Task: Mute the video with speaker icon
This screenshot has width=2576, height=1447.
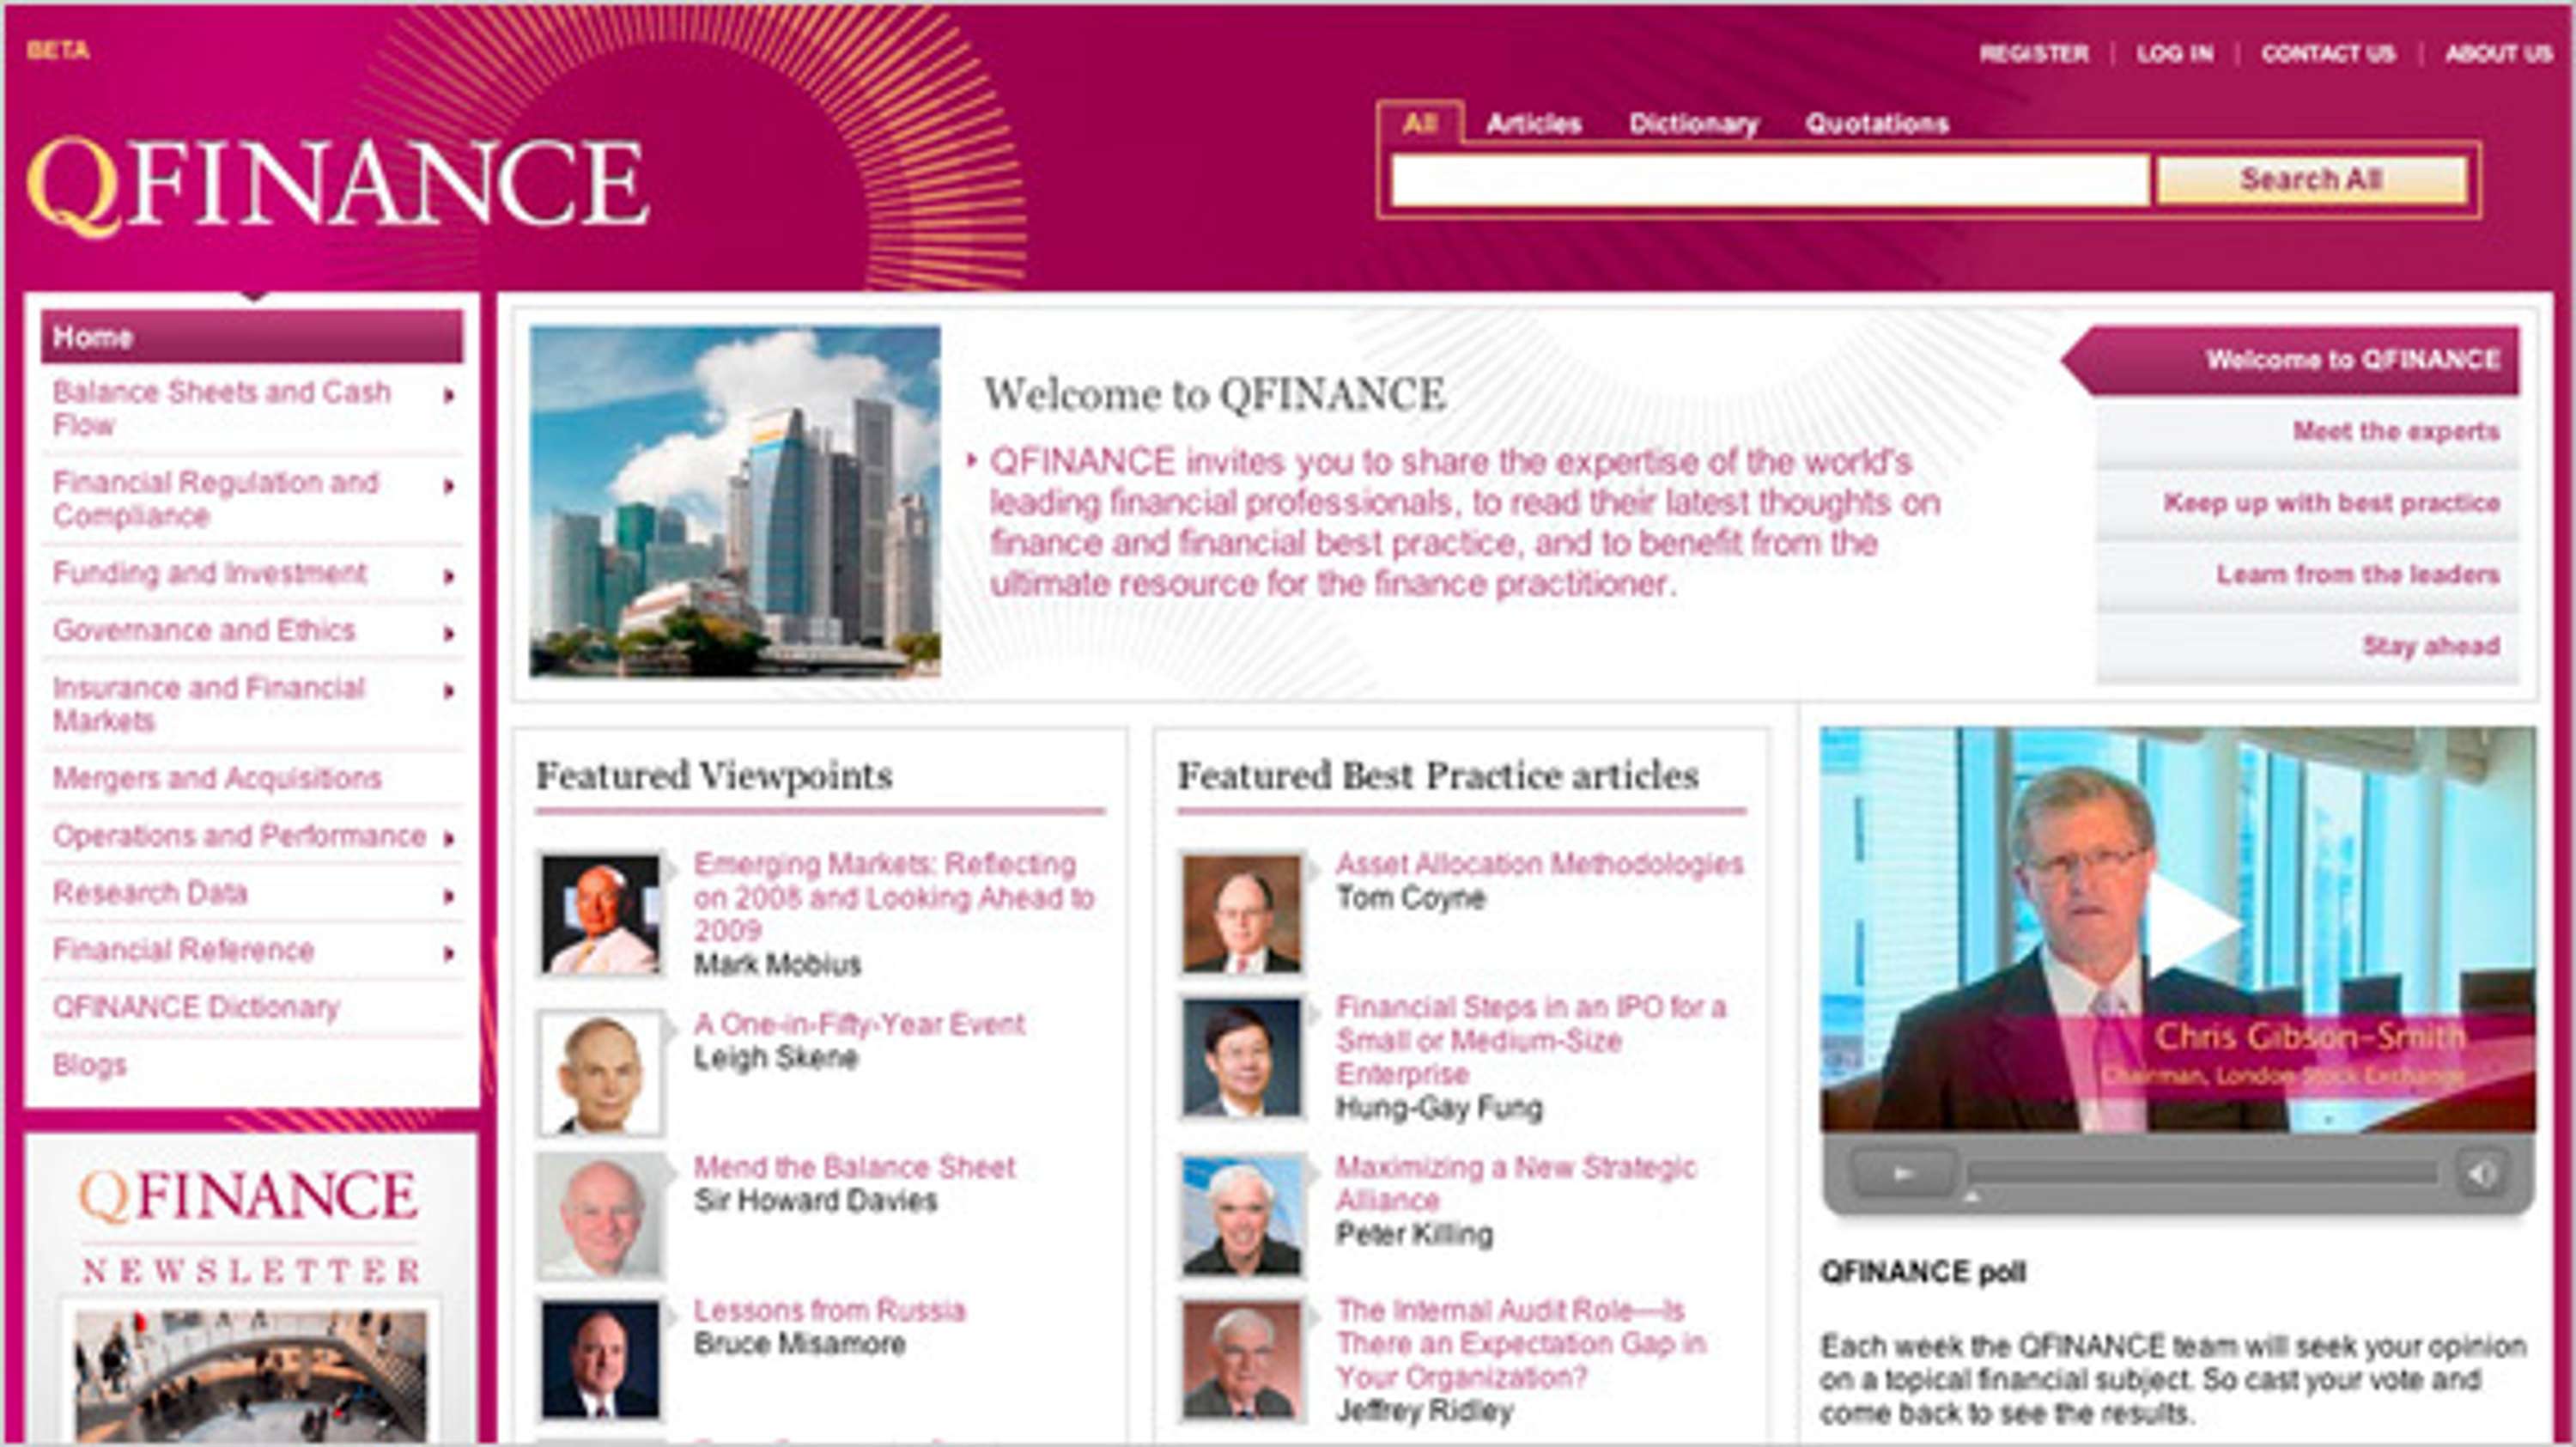Action: (2483, 1173)
